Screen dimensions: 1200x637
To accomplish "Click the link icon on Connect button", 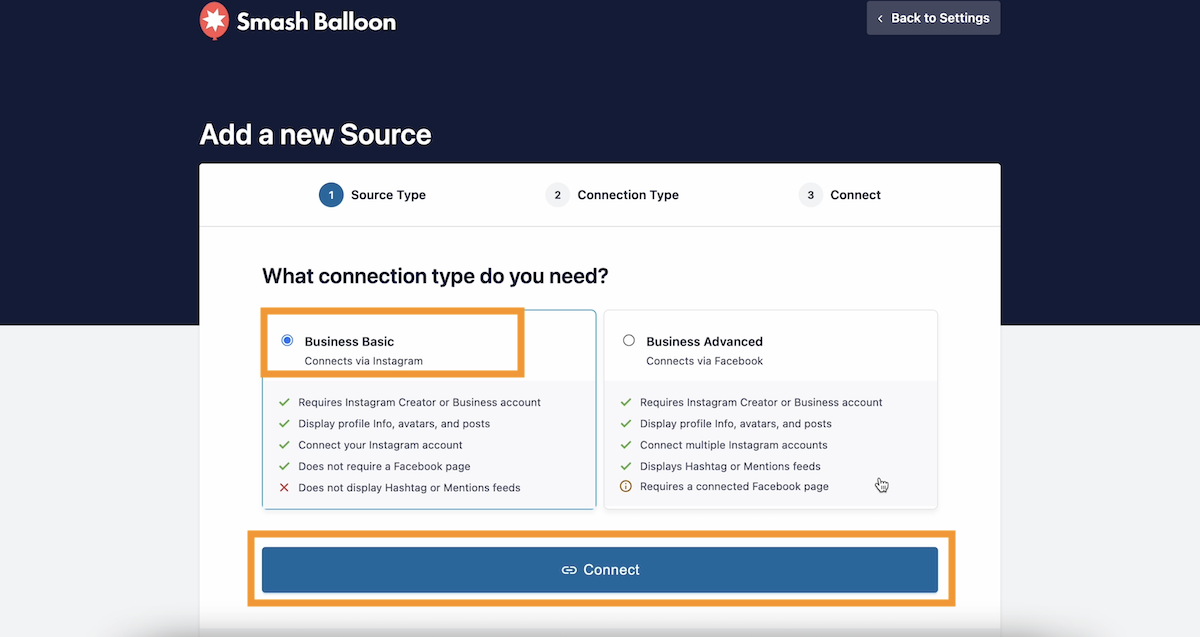I will (x=569, y=570).
